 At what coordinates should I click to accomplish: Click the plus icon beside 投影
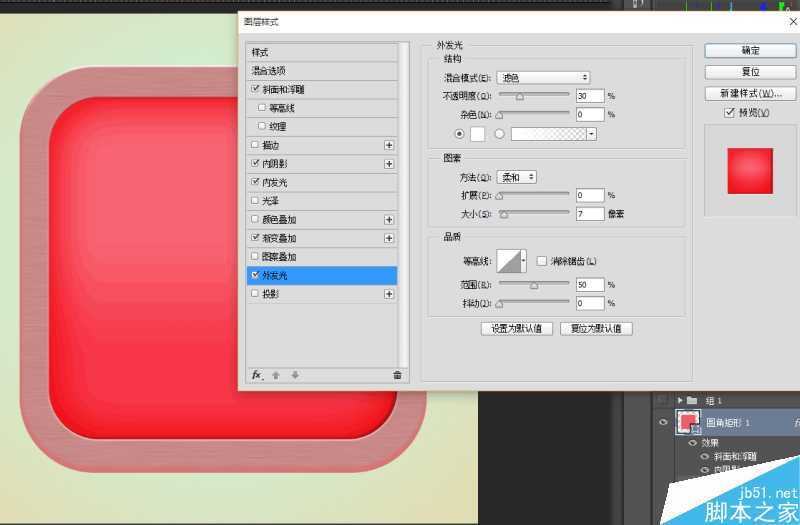[x=389, y=294]
